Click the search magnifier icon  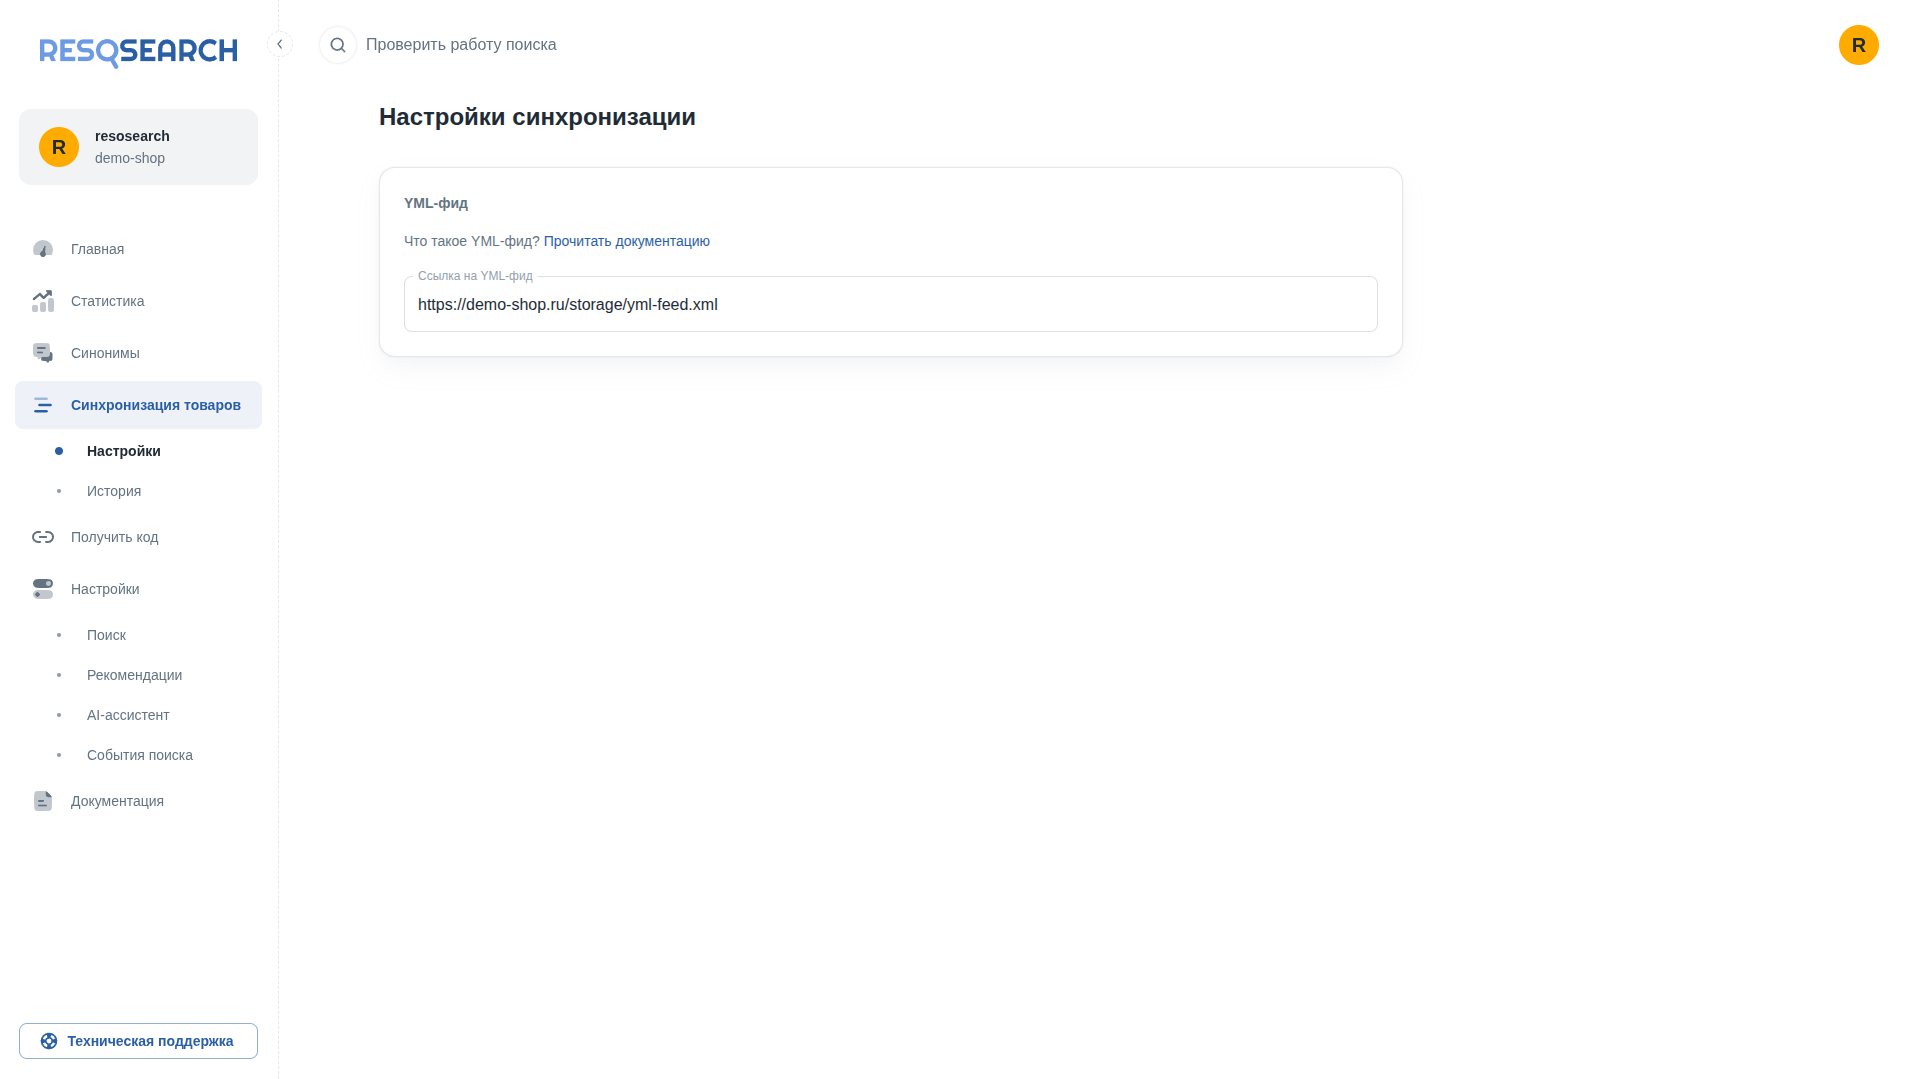338,45
